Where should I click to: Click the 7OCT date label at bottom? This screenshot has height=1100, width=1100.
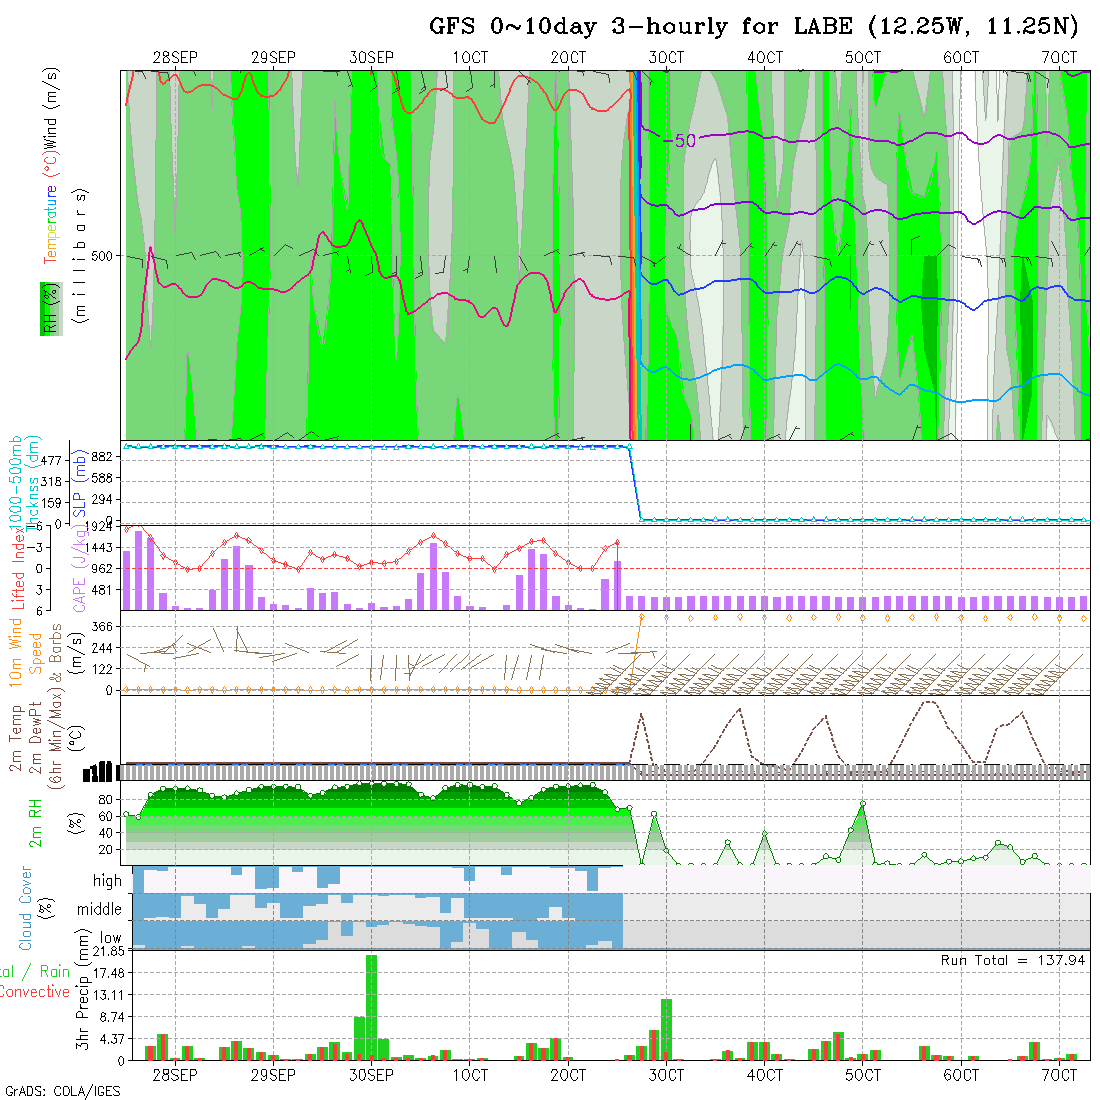tap(1059, 1075)
